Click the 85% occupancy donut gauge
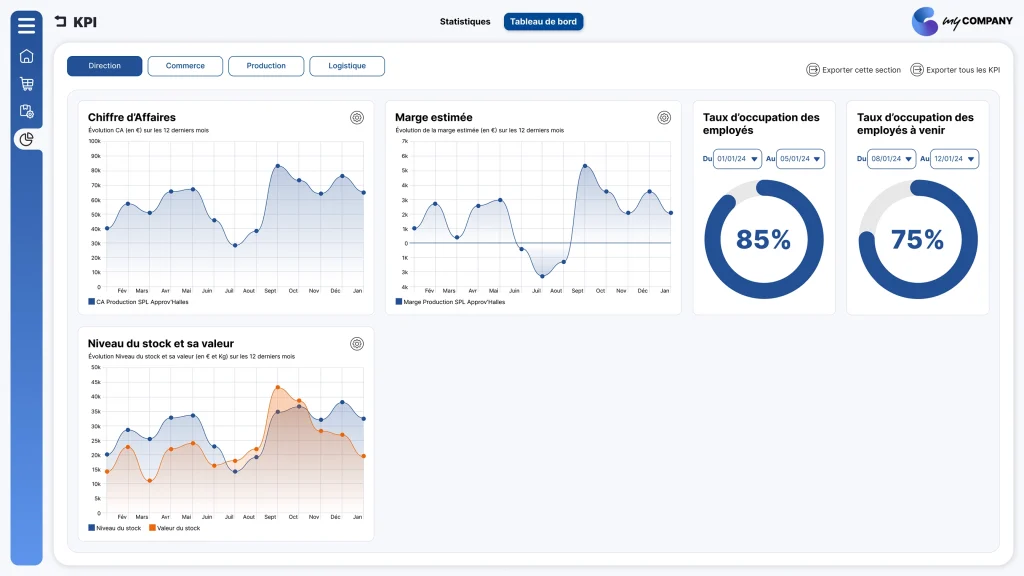Image resolution: width=1024 pixels, height=576 pixels. [763, 240]
